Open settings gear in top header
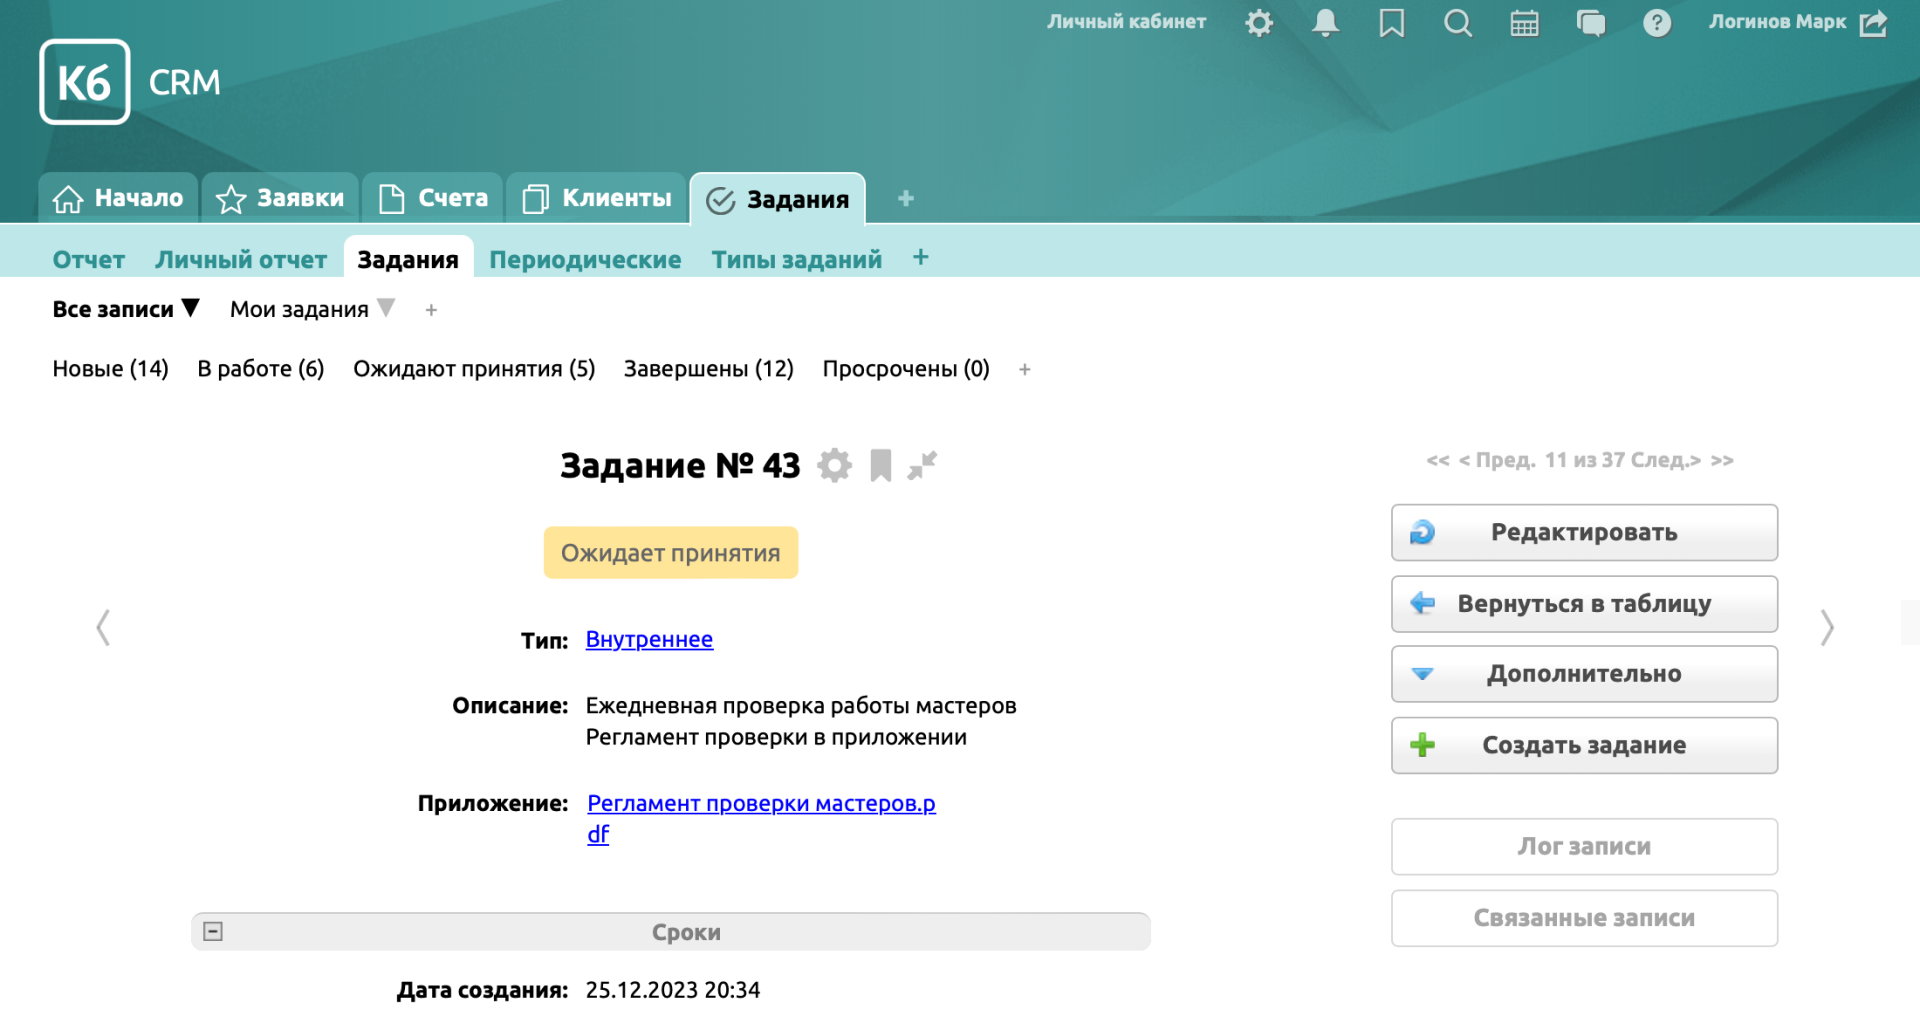Viewport: 1920px width, 1024px height. point(1259,23)
